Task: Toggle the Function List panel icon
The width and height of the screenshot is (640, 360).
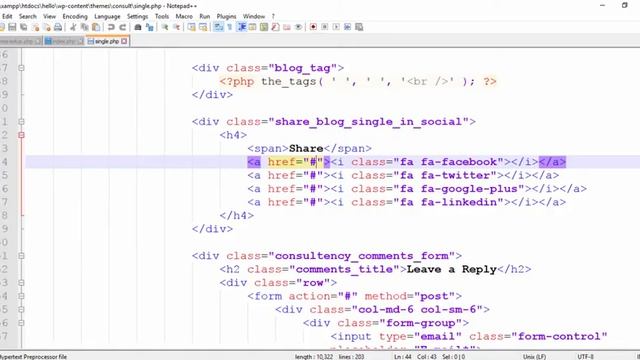Action: point(276,27)
